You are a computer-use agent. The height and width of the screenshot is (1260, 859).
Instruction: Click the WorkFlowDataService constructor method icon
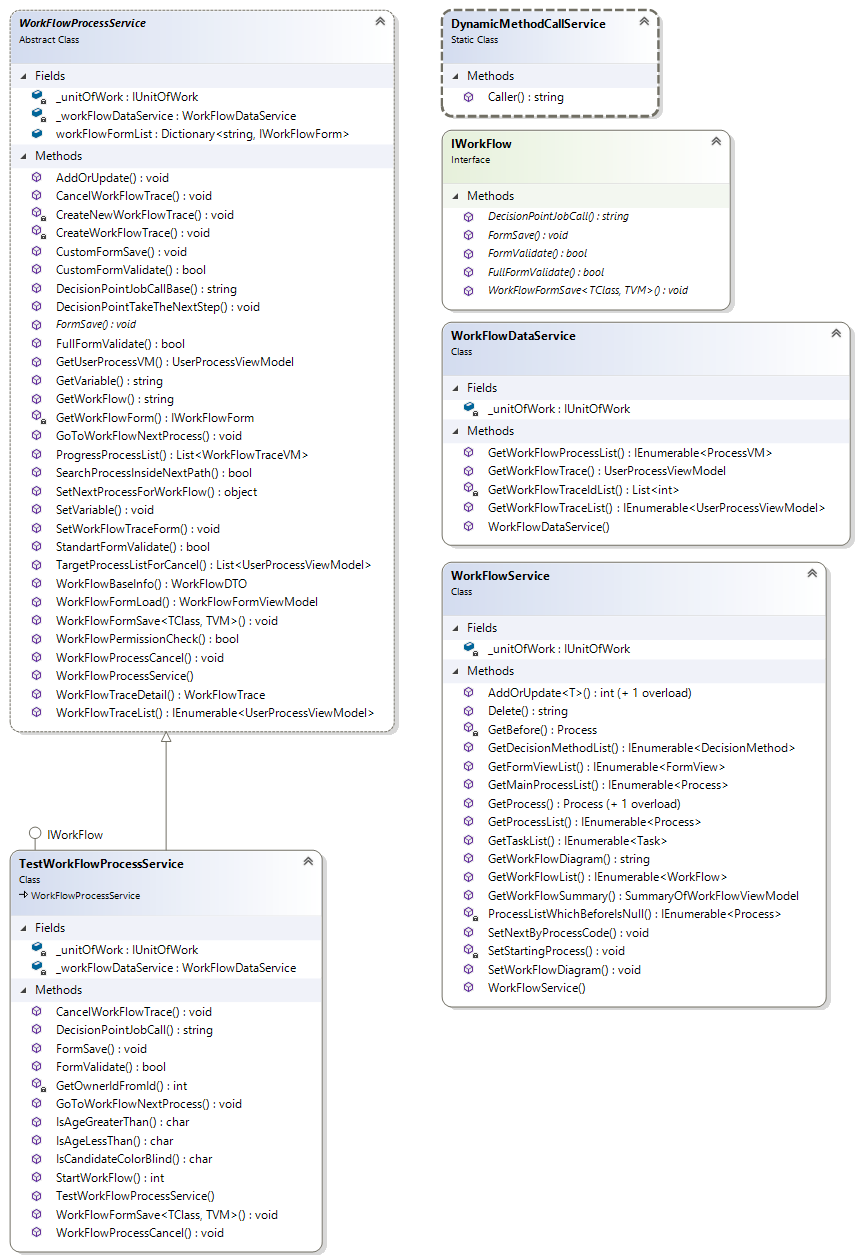[469, 525]
